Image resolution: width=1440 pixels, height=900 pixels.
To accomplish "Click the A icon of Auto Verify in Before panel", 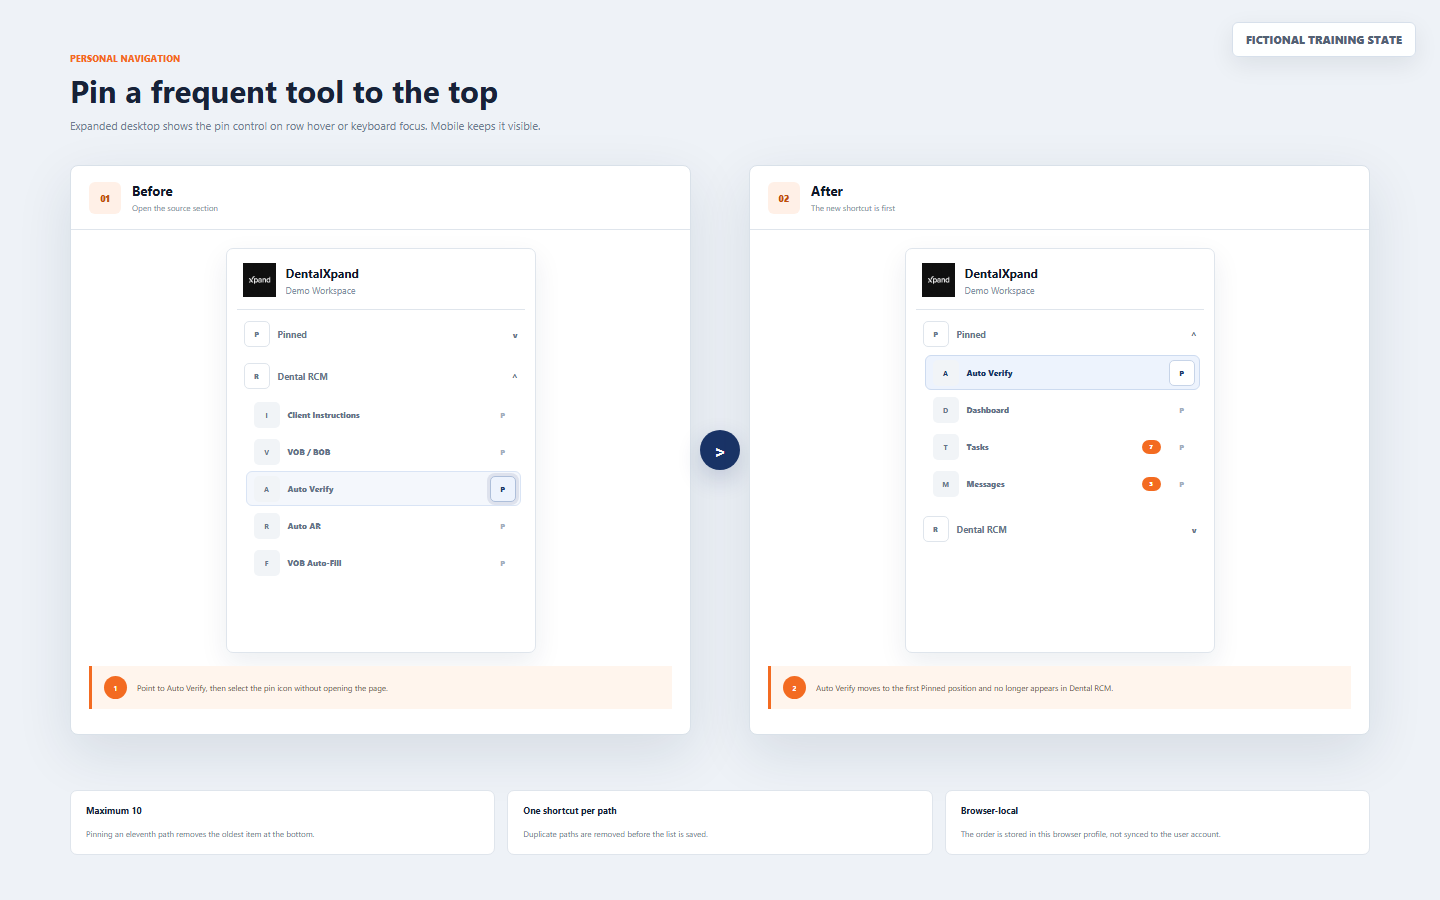I will tap(267, 489).
